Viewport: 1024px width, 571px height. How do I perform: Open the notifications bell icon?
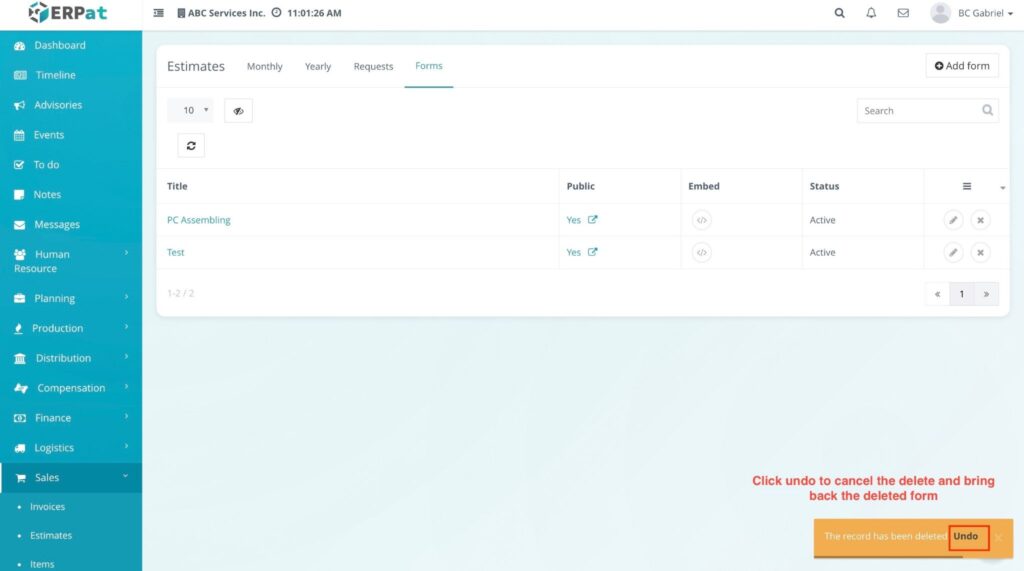coord(871,13)
